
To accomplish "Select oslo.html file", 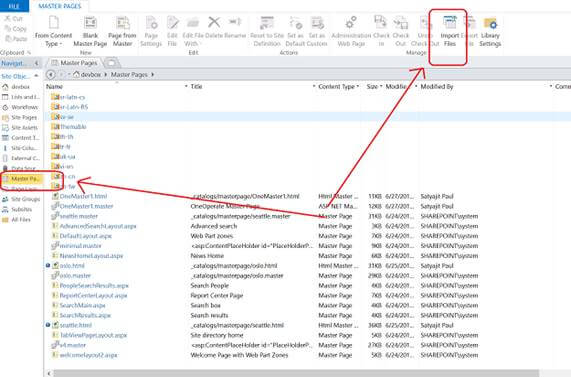I will click(72, 266).
